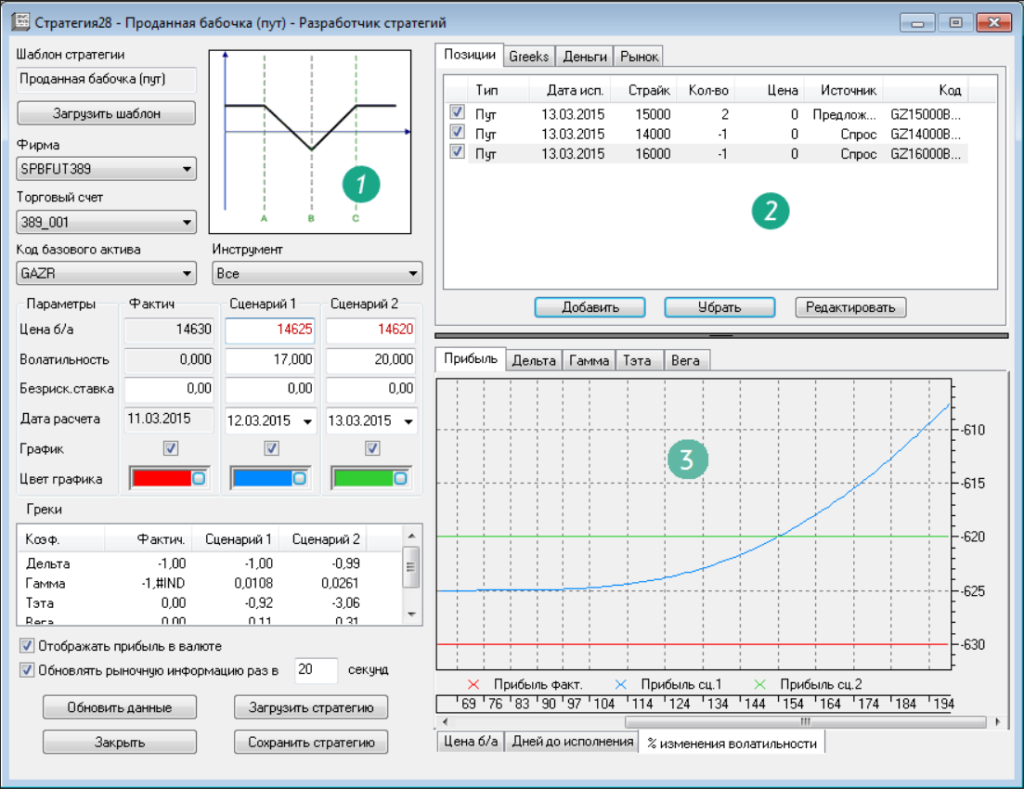Image resolution: width=1024 pixels, height=789 pixels.
Task: Toggle Обновлять рыночную информацию checkbox
Action: point(27,669)
